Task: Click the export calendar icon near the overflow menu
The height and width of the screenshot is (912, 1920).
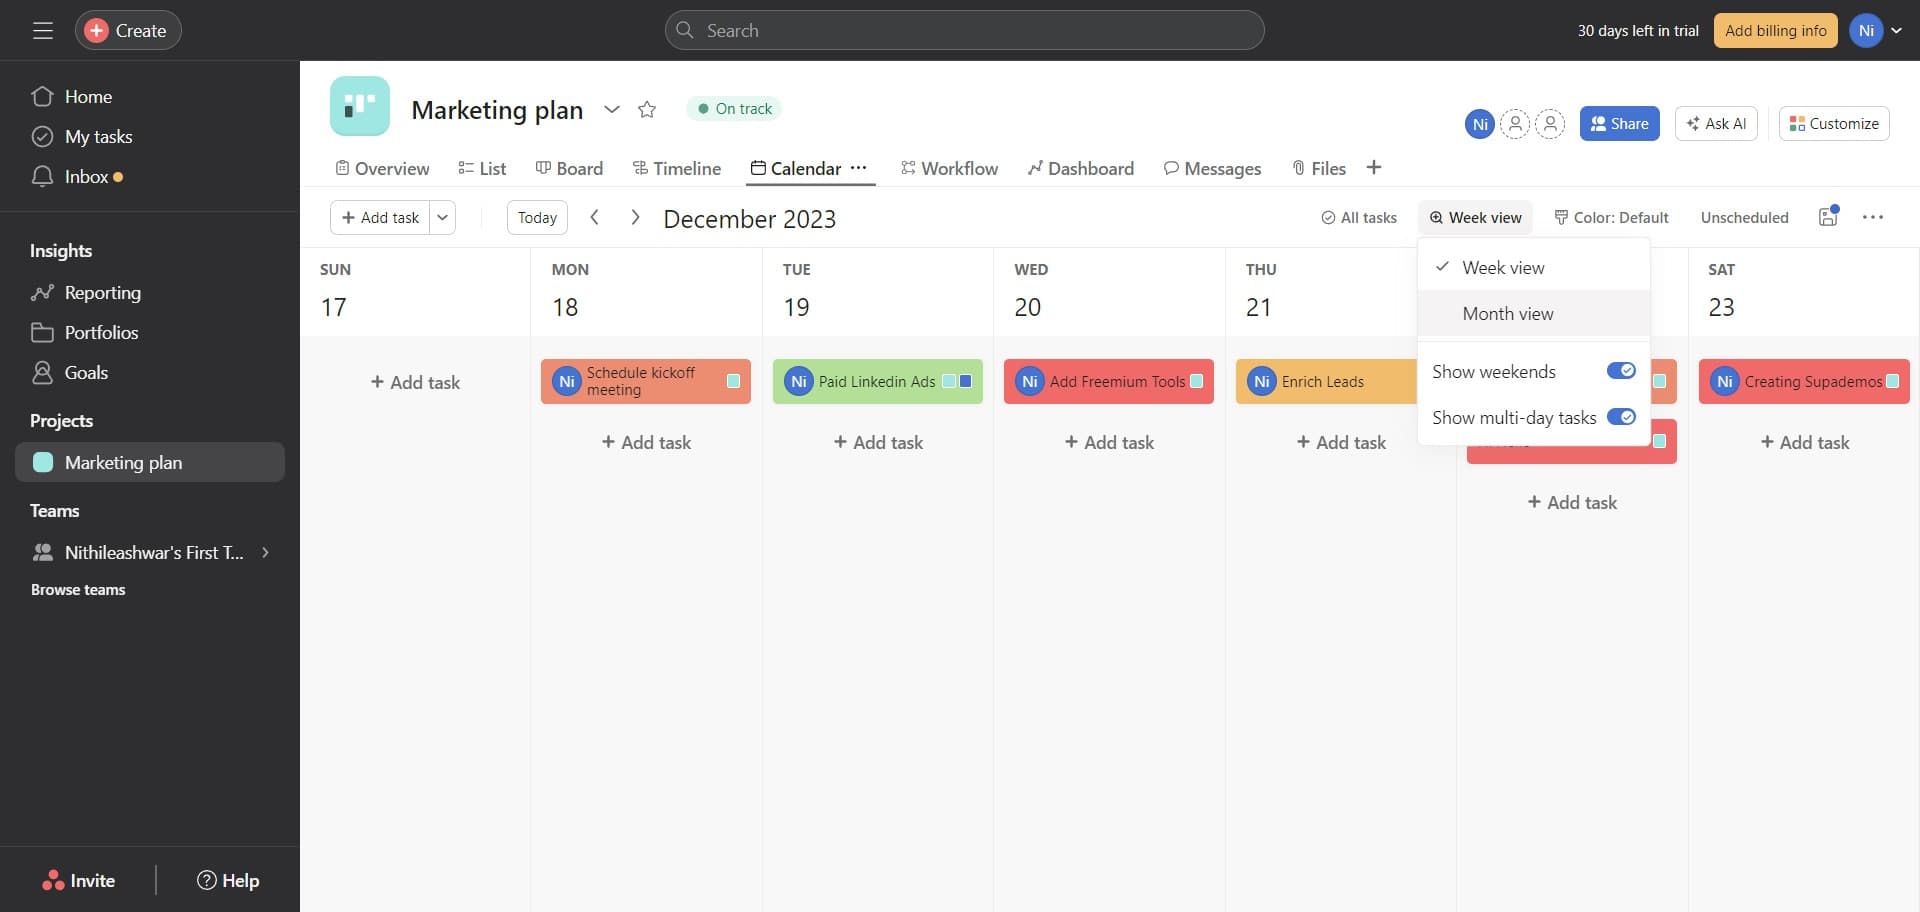Action: click(x=1827, y=217)
